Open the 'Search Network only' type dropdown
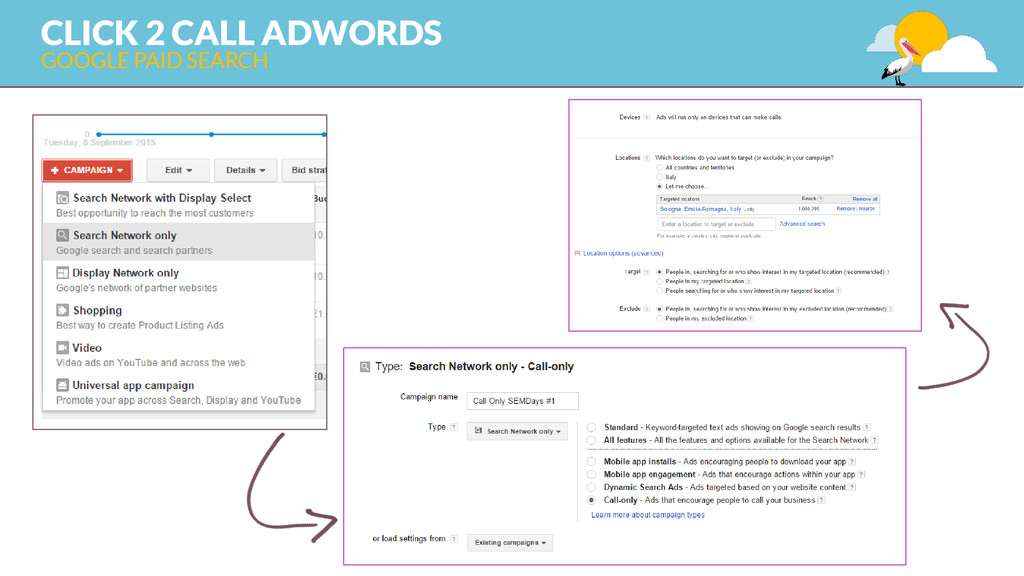The height and width of the screenshot is (576, 1024). click(517, 432)
